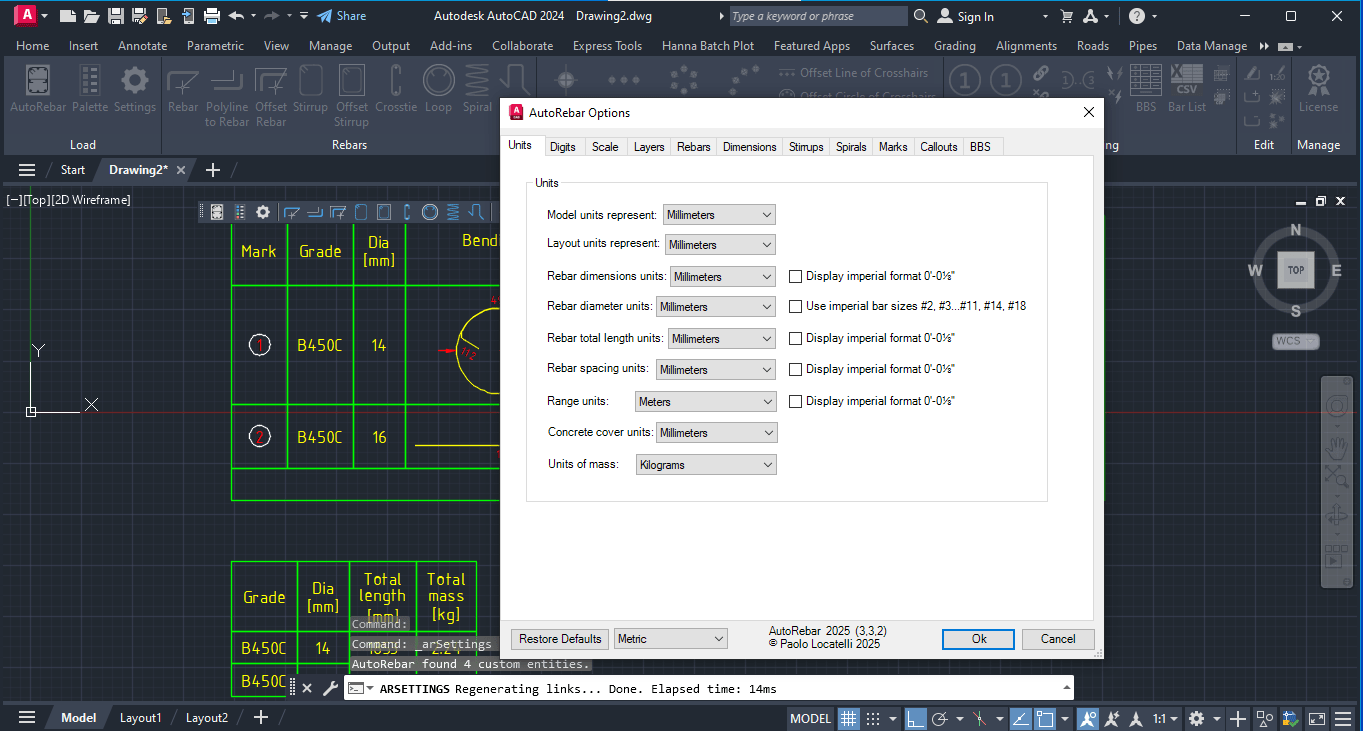
Task: Switch to the Stirrups tab
Action: point(806,147)
